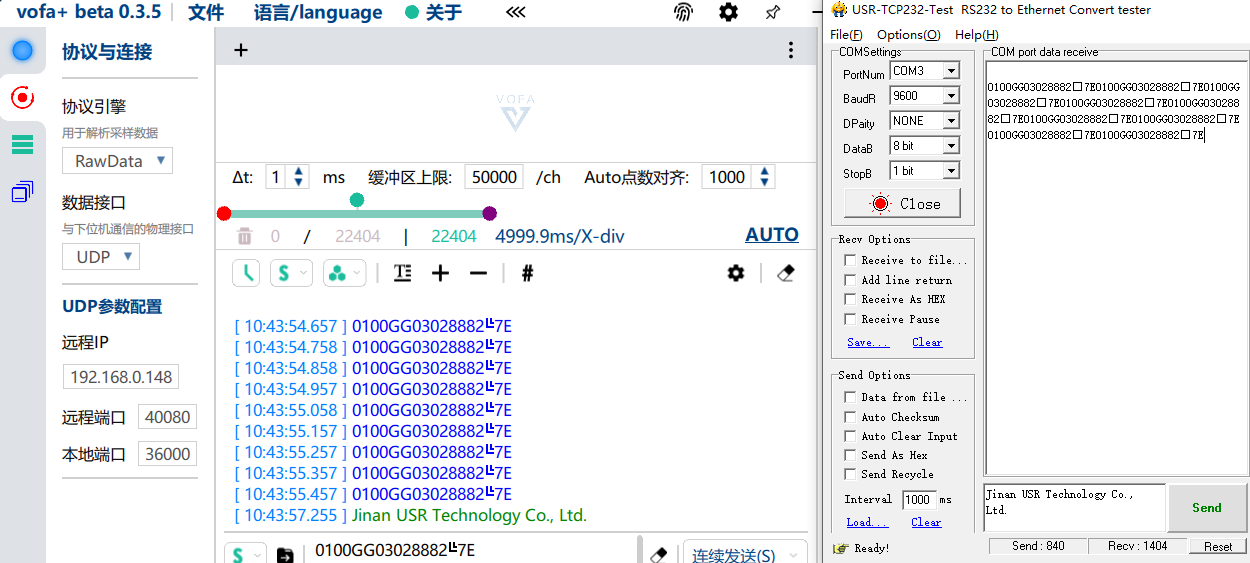The width and height of the screenshot is (1250, 563).
Task: Add a new tab with plus icon
Action: (241, 50)
